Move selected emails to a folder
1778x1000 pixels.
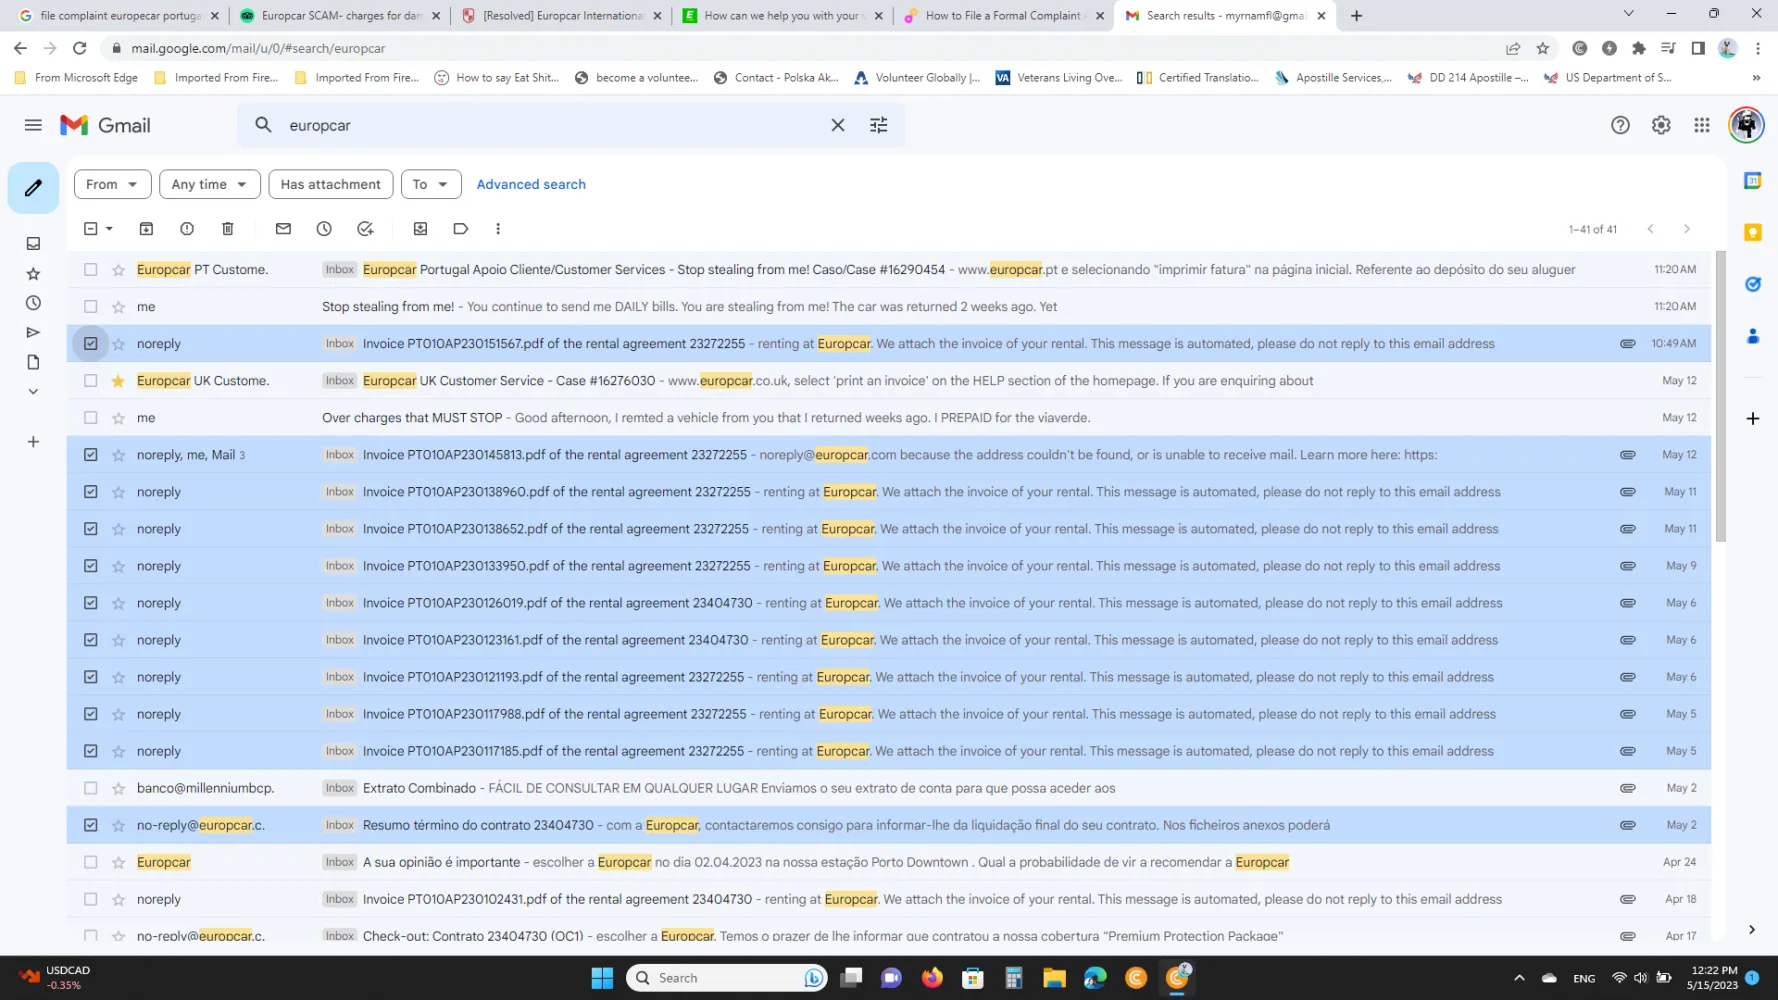point(420,229)
